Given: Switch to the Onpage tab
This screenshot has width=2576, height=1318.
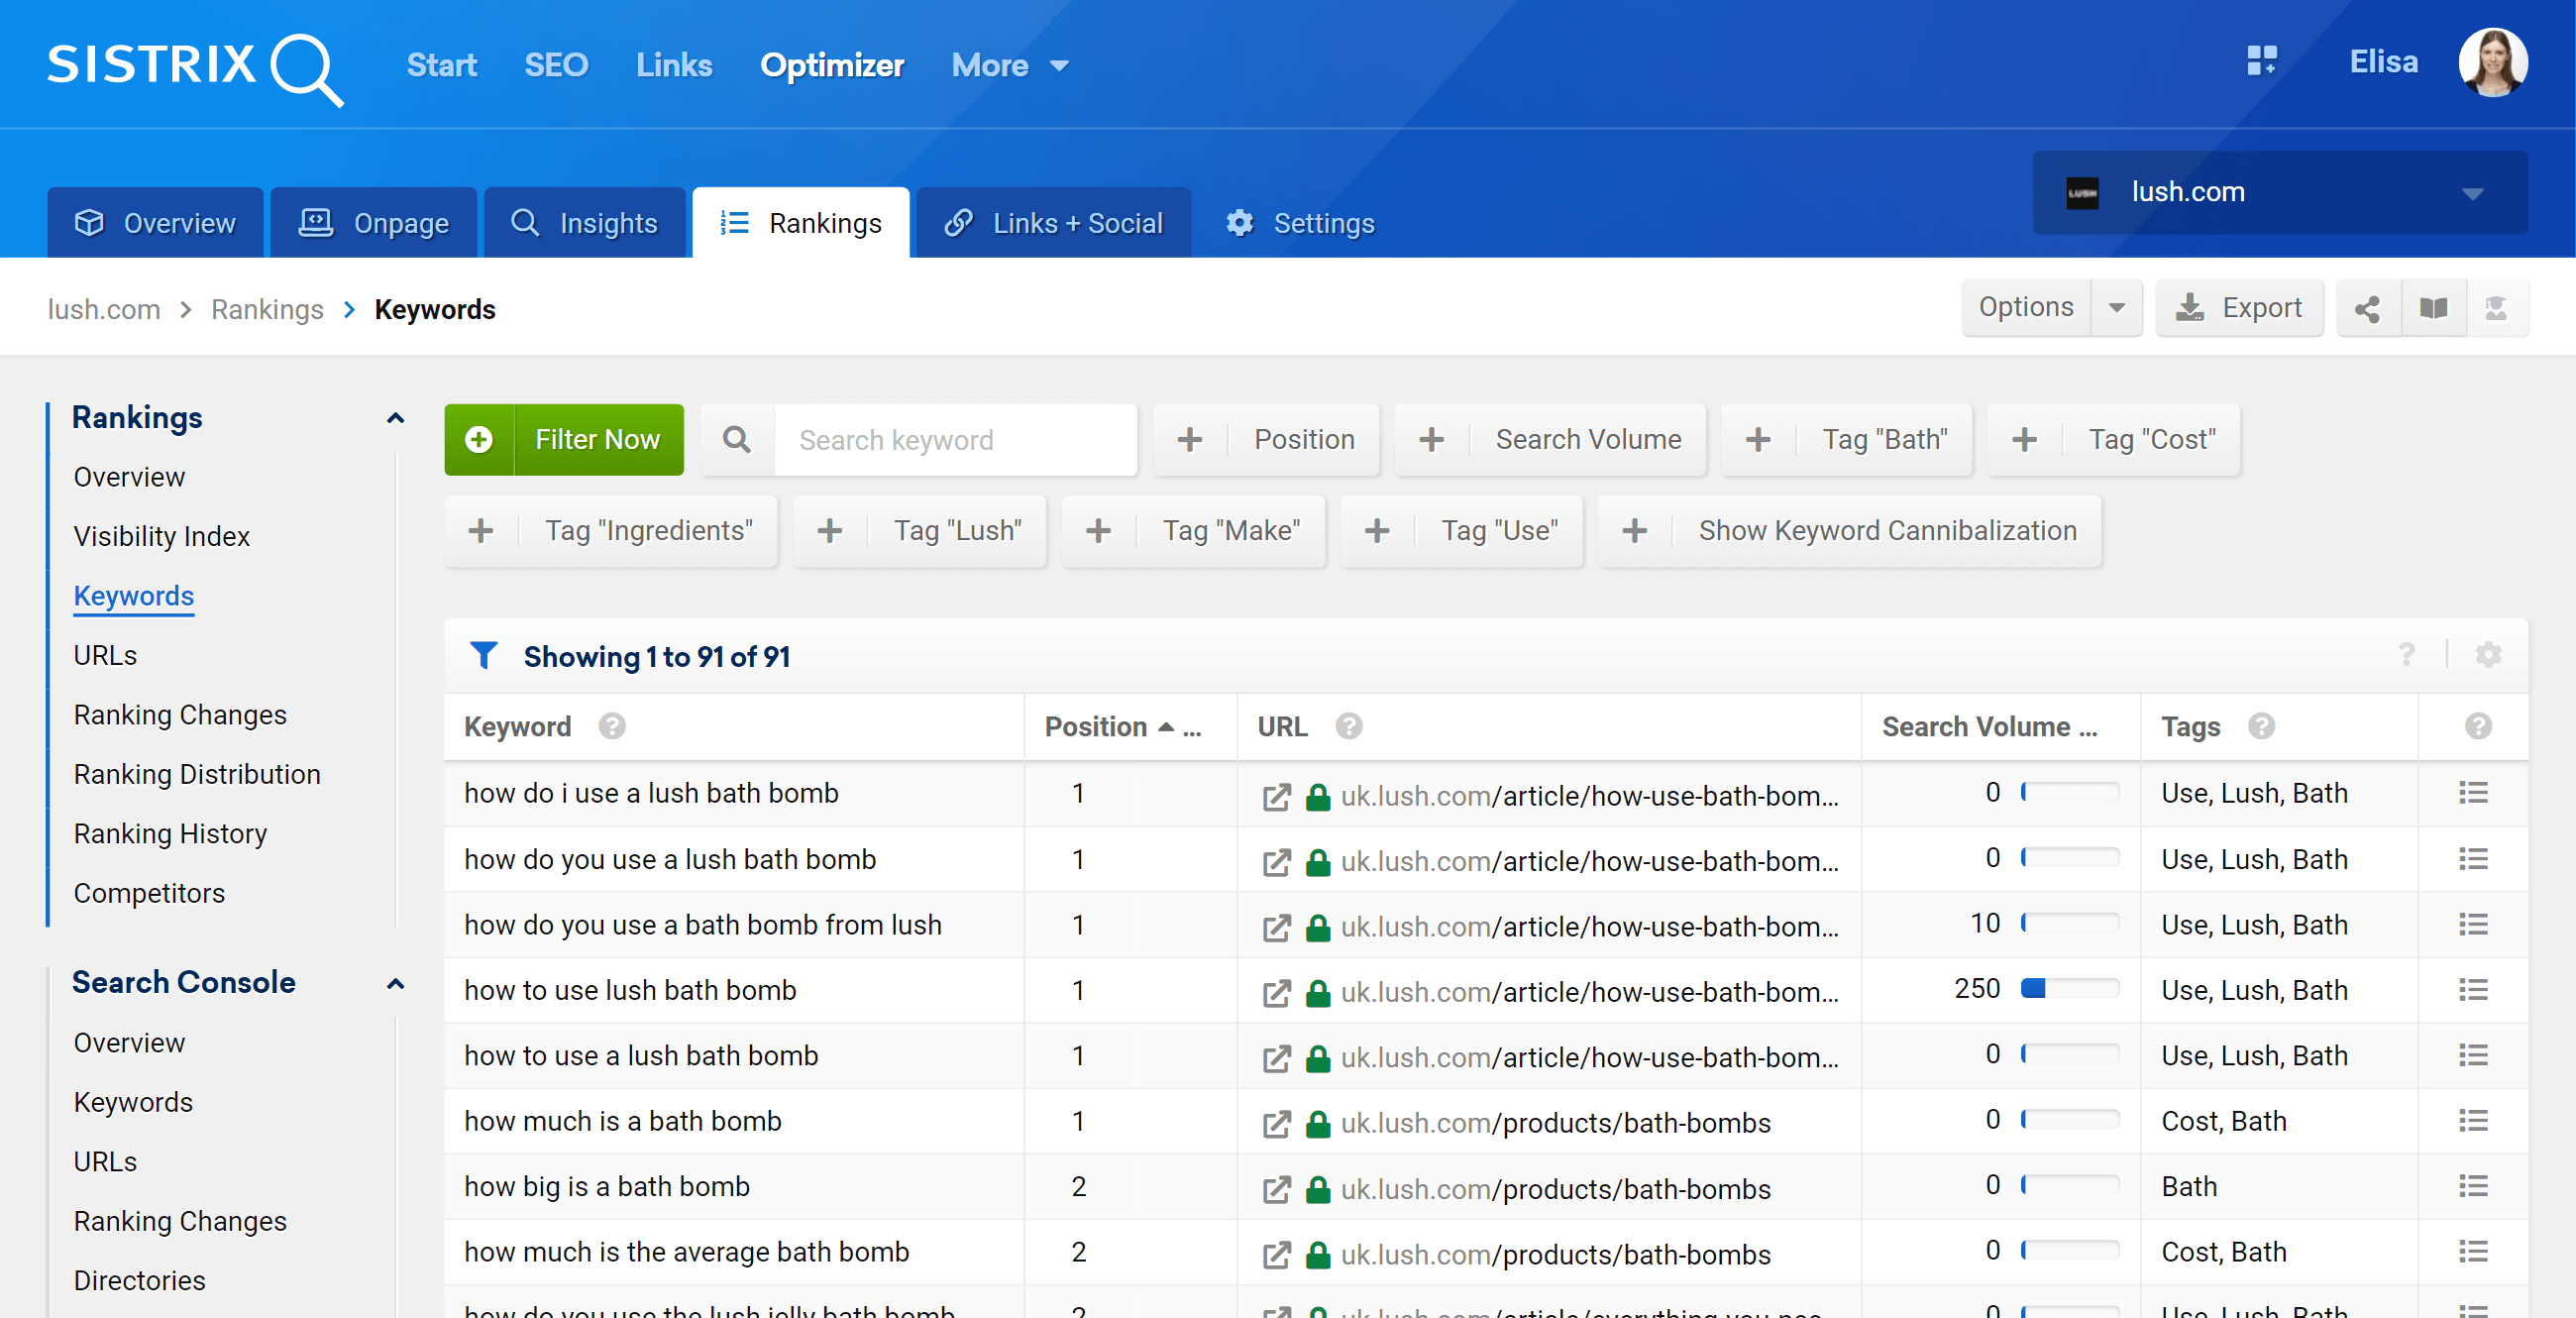Looking at the screenshot, I should click(x=373, y=223).
